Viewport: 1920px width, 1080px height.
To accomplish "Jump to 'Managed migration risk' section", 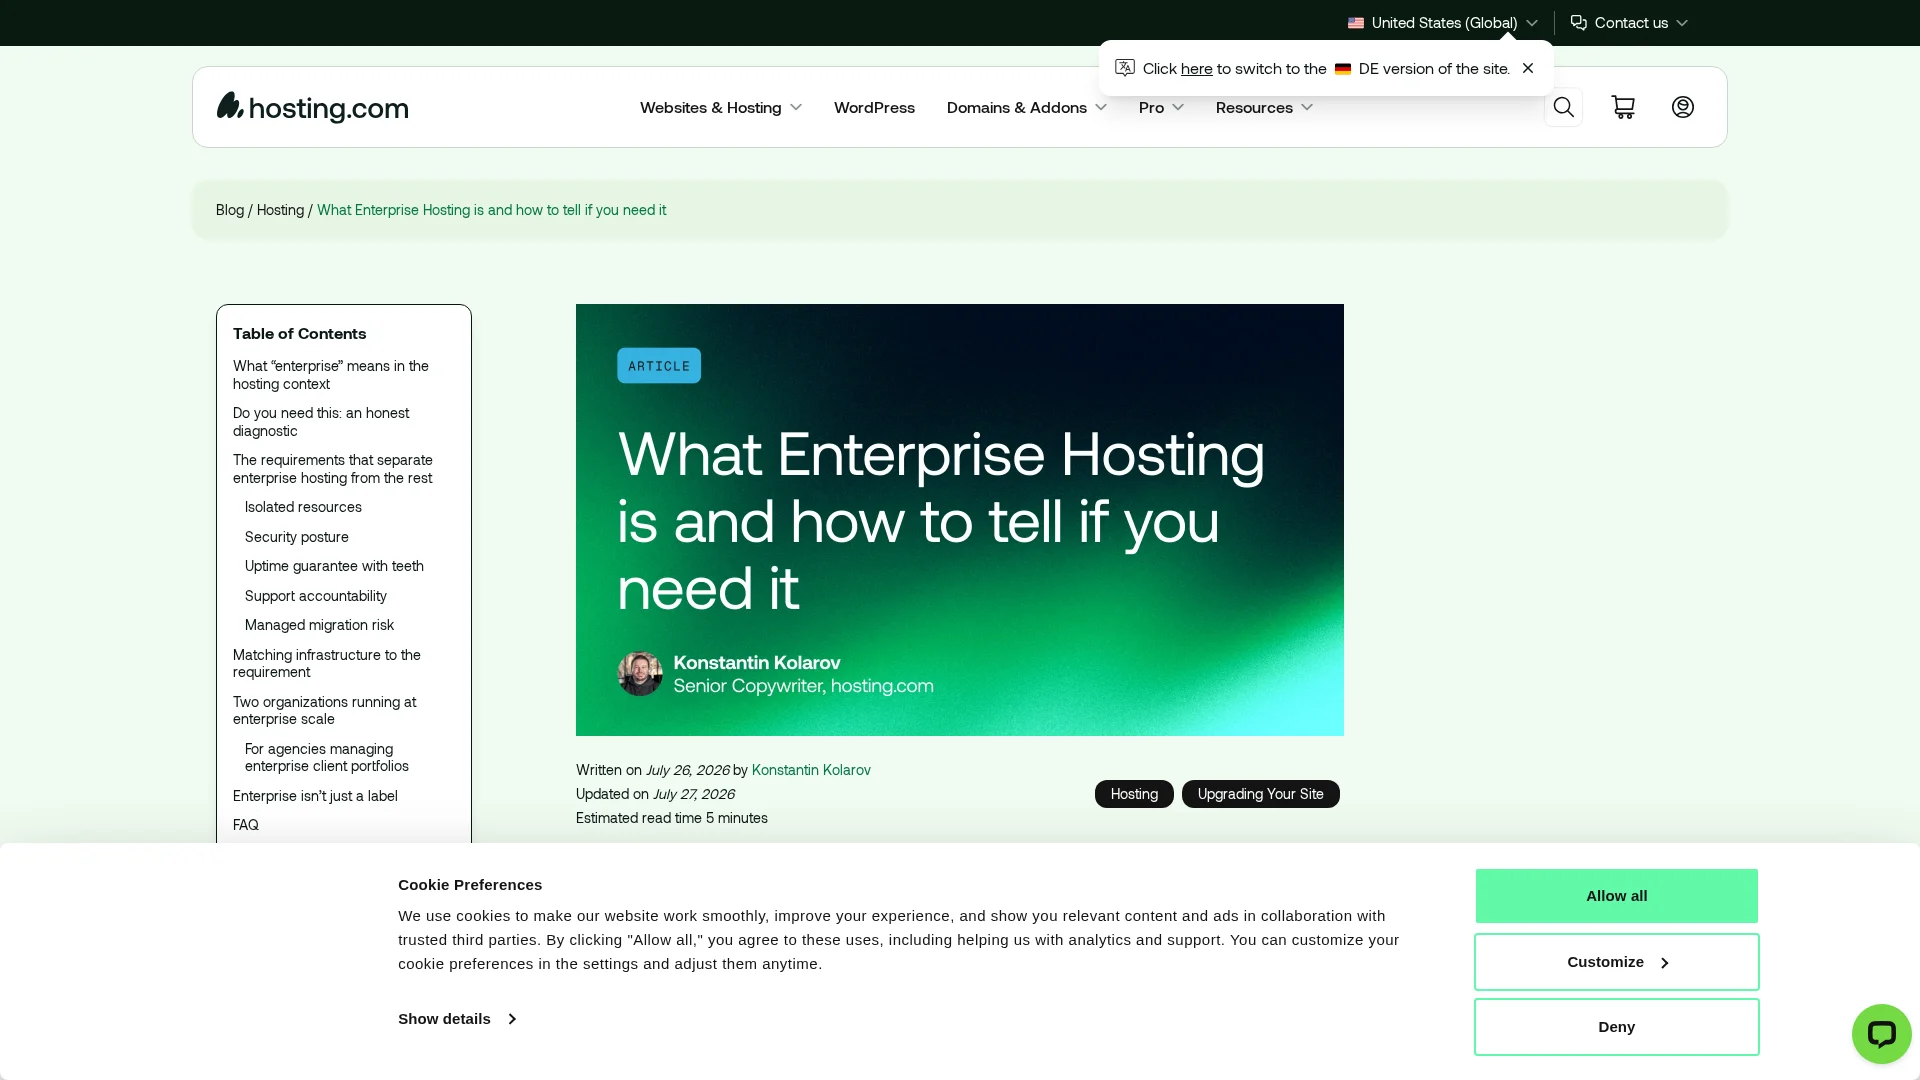I will pyautogui.click(x=319, y=625).
